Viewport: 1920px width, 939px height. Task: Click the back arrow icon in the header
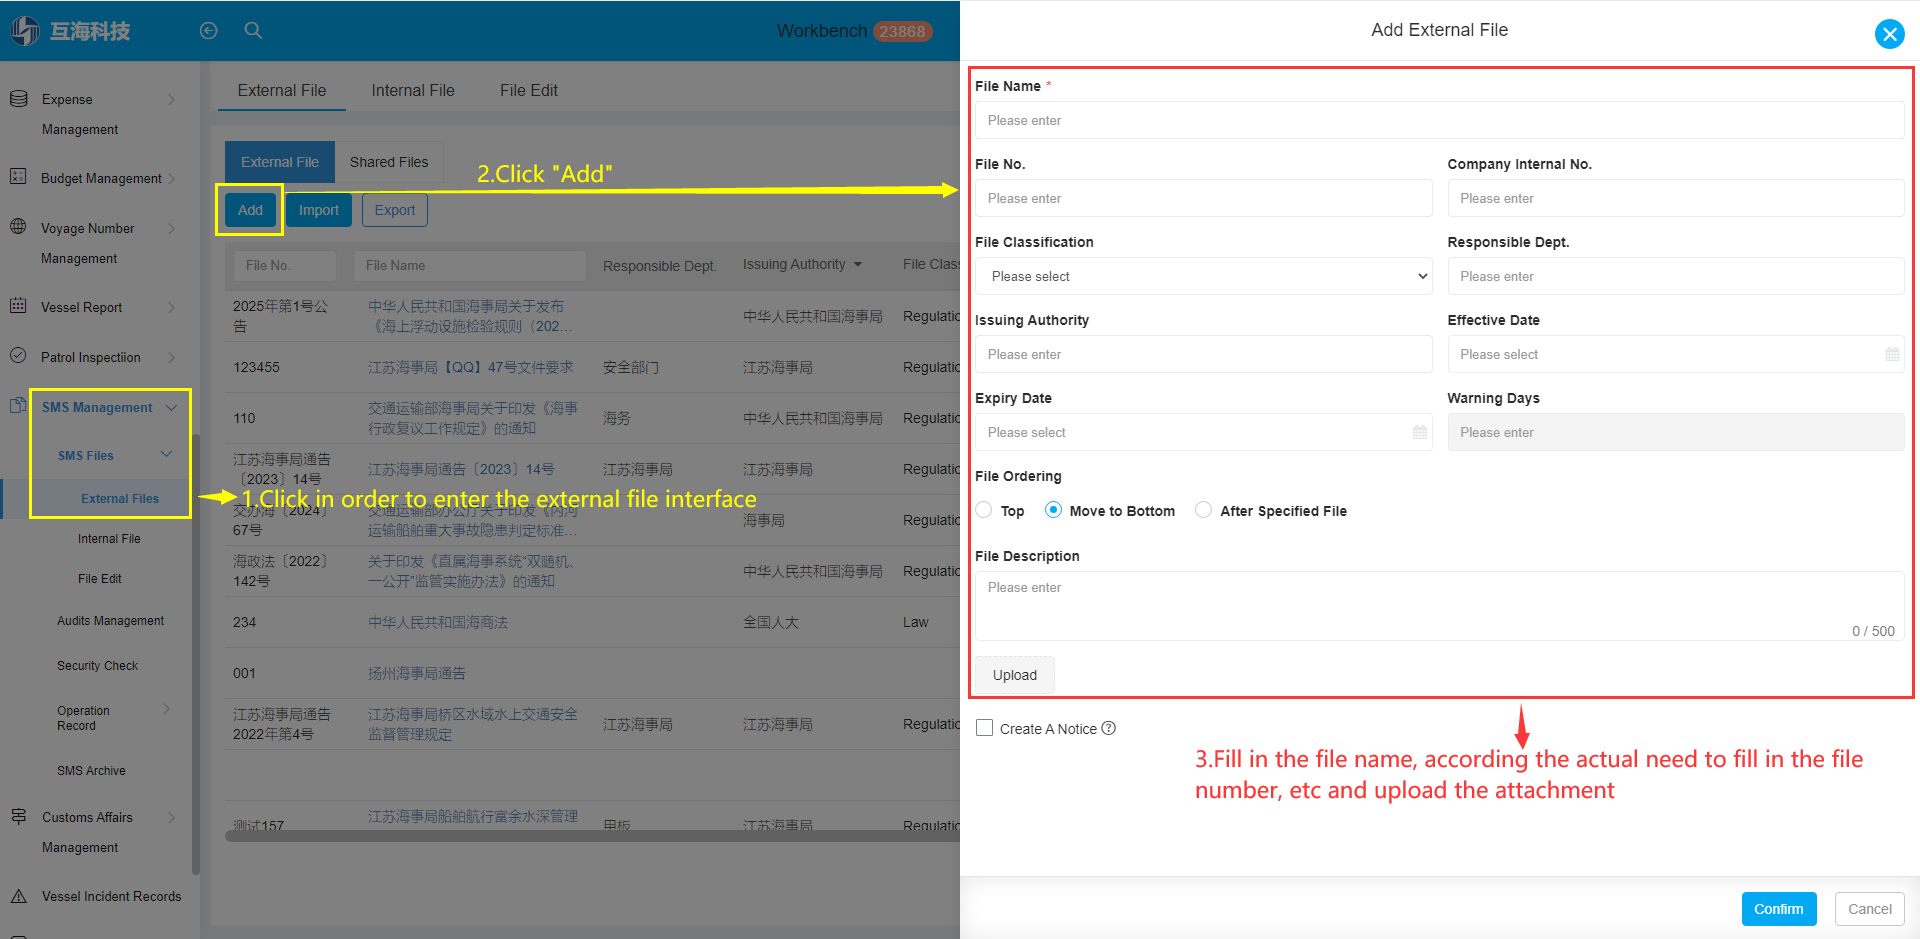point(208,31)
